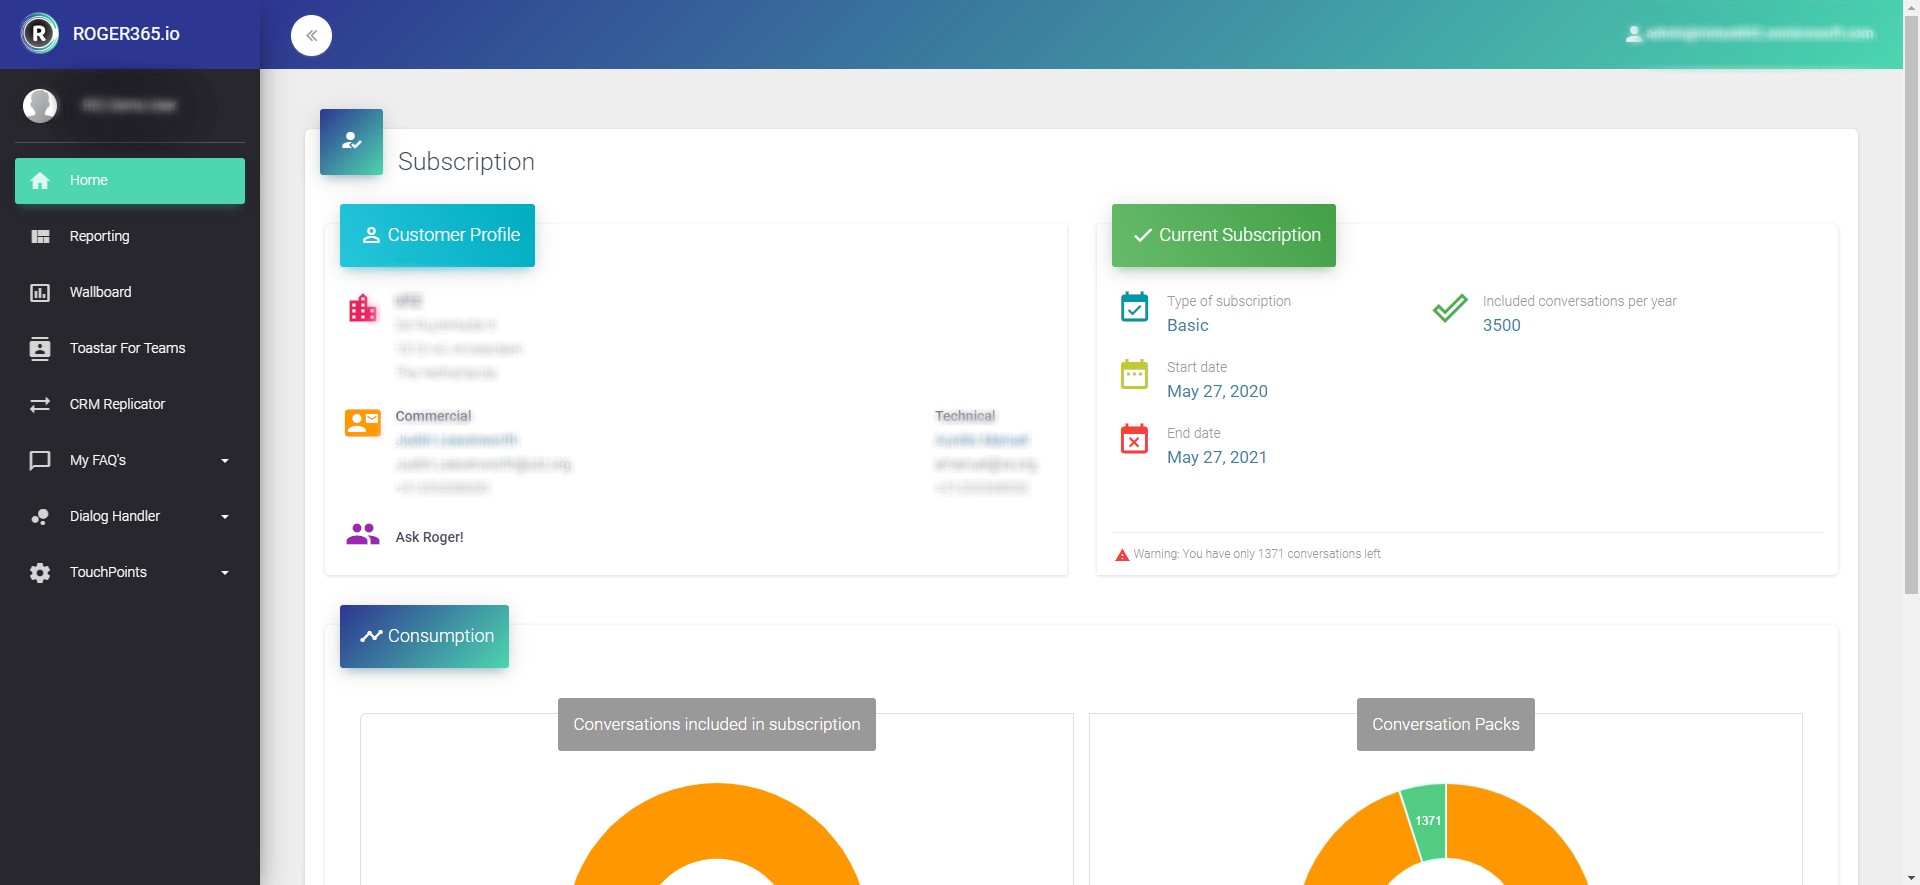Click the Current Subscription header button
This screenshot has height=885, width=1920.
pyautogui.click(x=1223, y=236)
